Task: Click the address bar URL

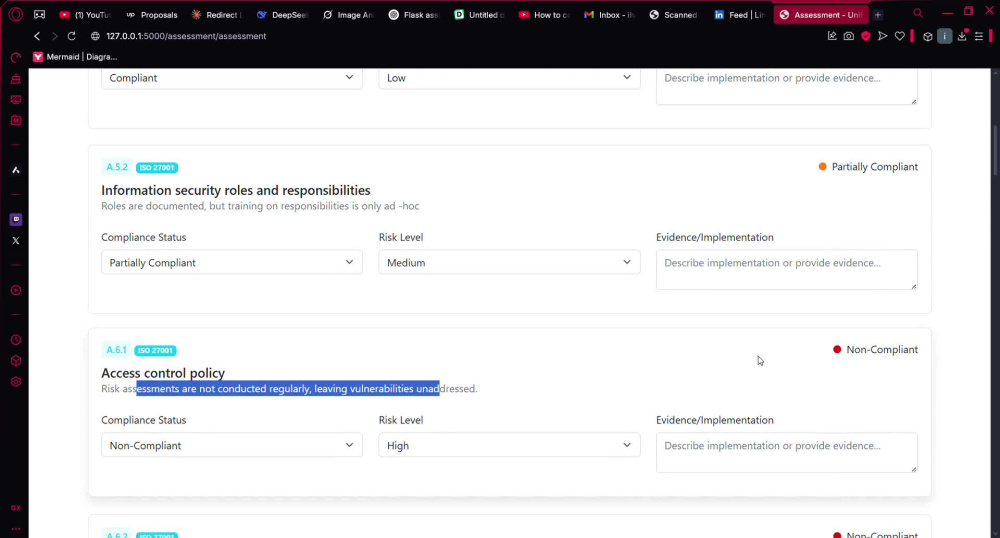Action: (186, 36)
